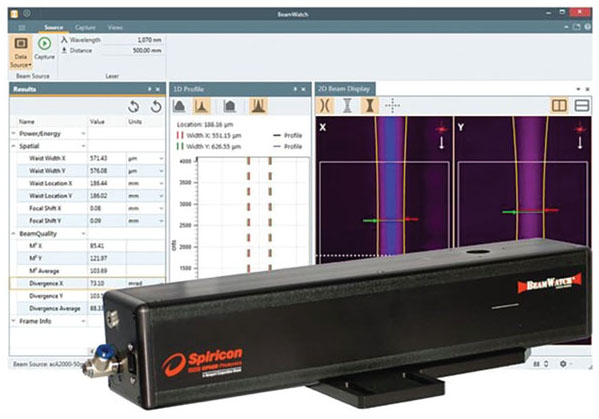599x419 pixels.
Task: Open units dropdown for Focal Shift Y
Action: click(x=161, y=221)
